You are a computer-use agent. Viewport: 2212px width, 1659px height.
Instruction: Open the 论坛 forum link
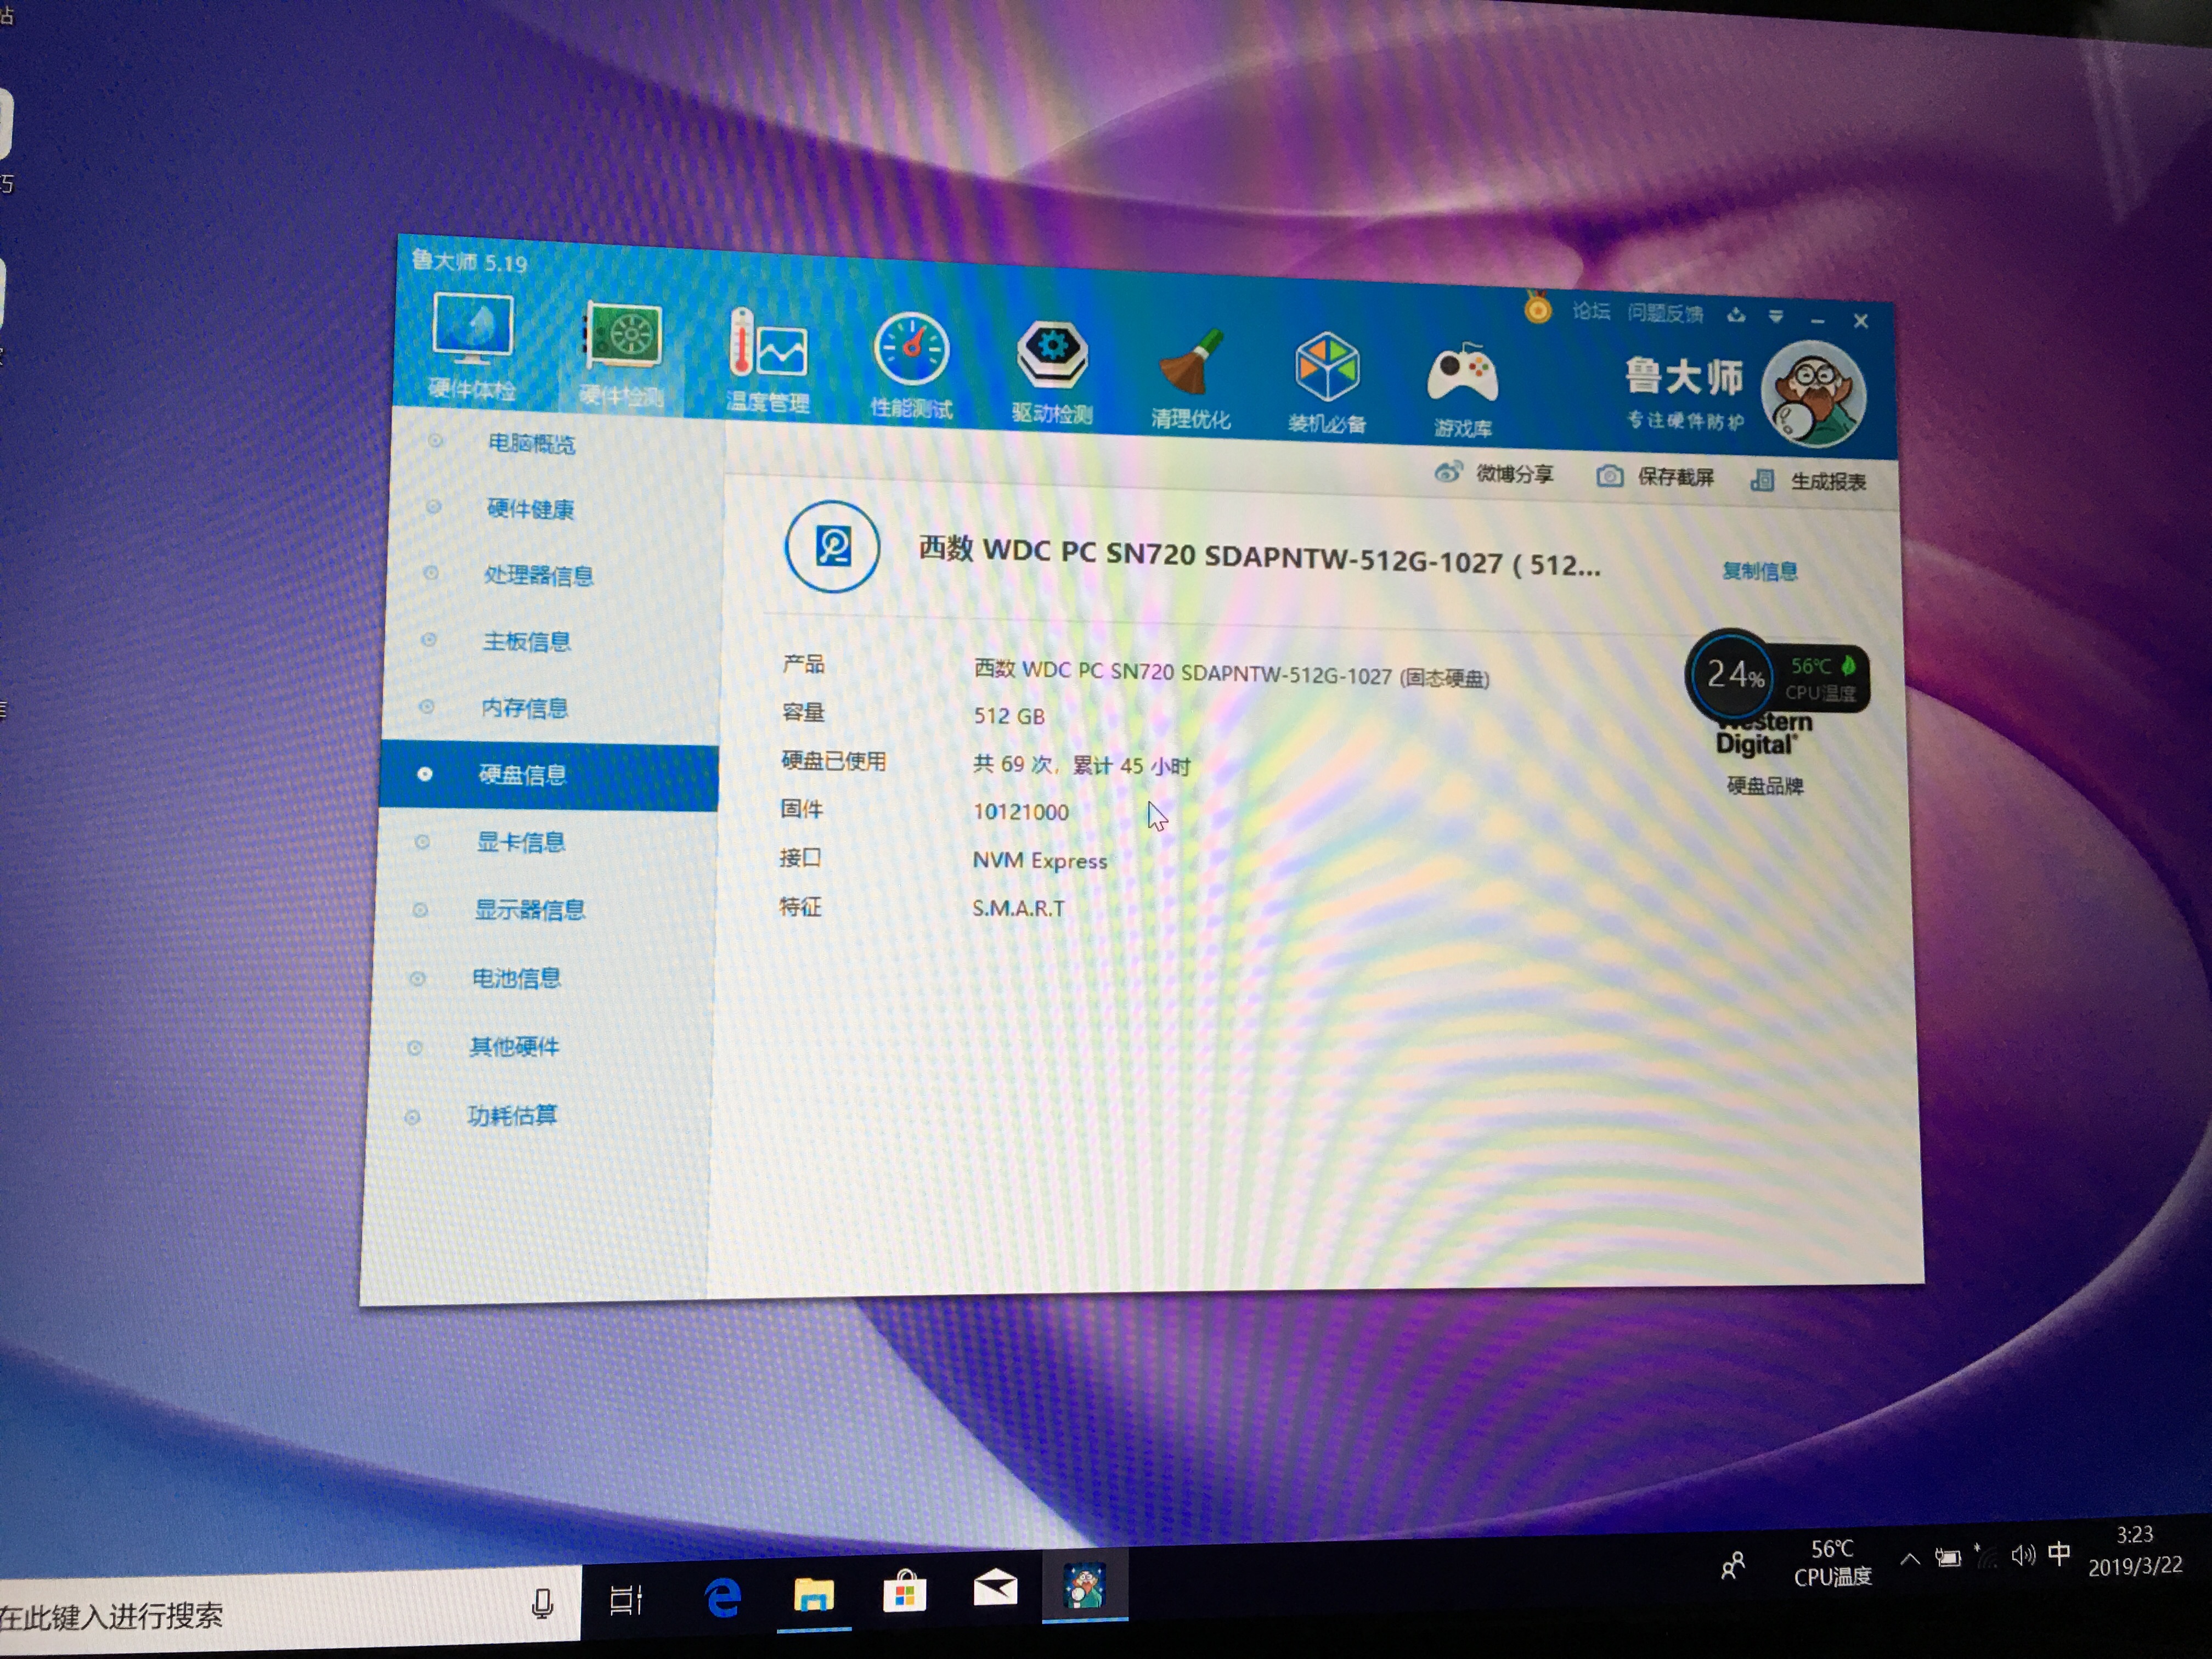[x=1591, y=311]
